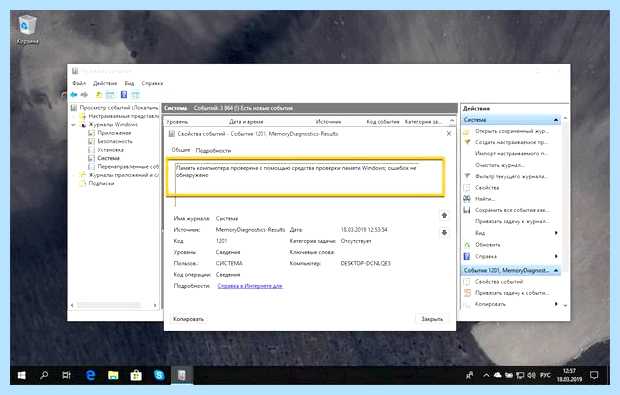
Task: Click Очистить журнал action
Action: 500,165
